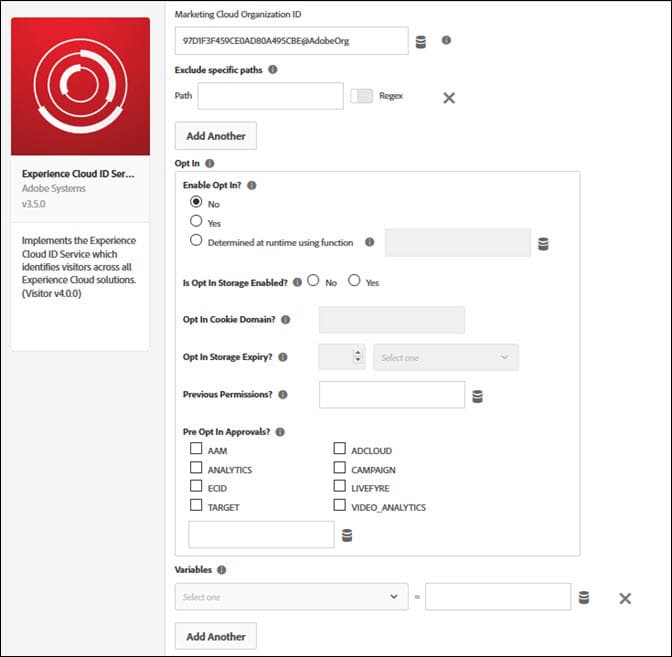Click the v3.5.0 version text
Image resolution: width=672 pixels, height=657 pixels.
[x=33, y=204]
